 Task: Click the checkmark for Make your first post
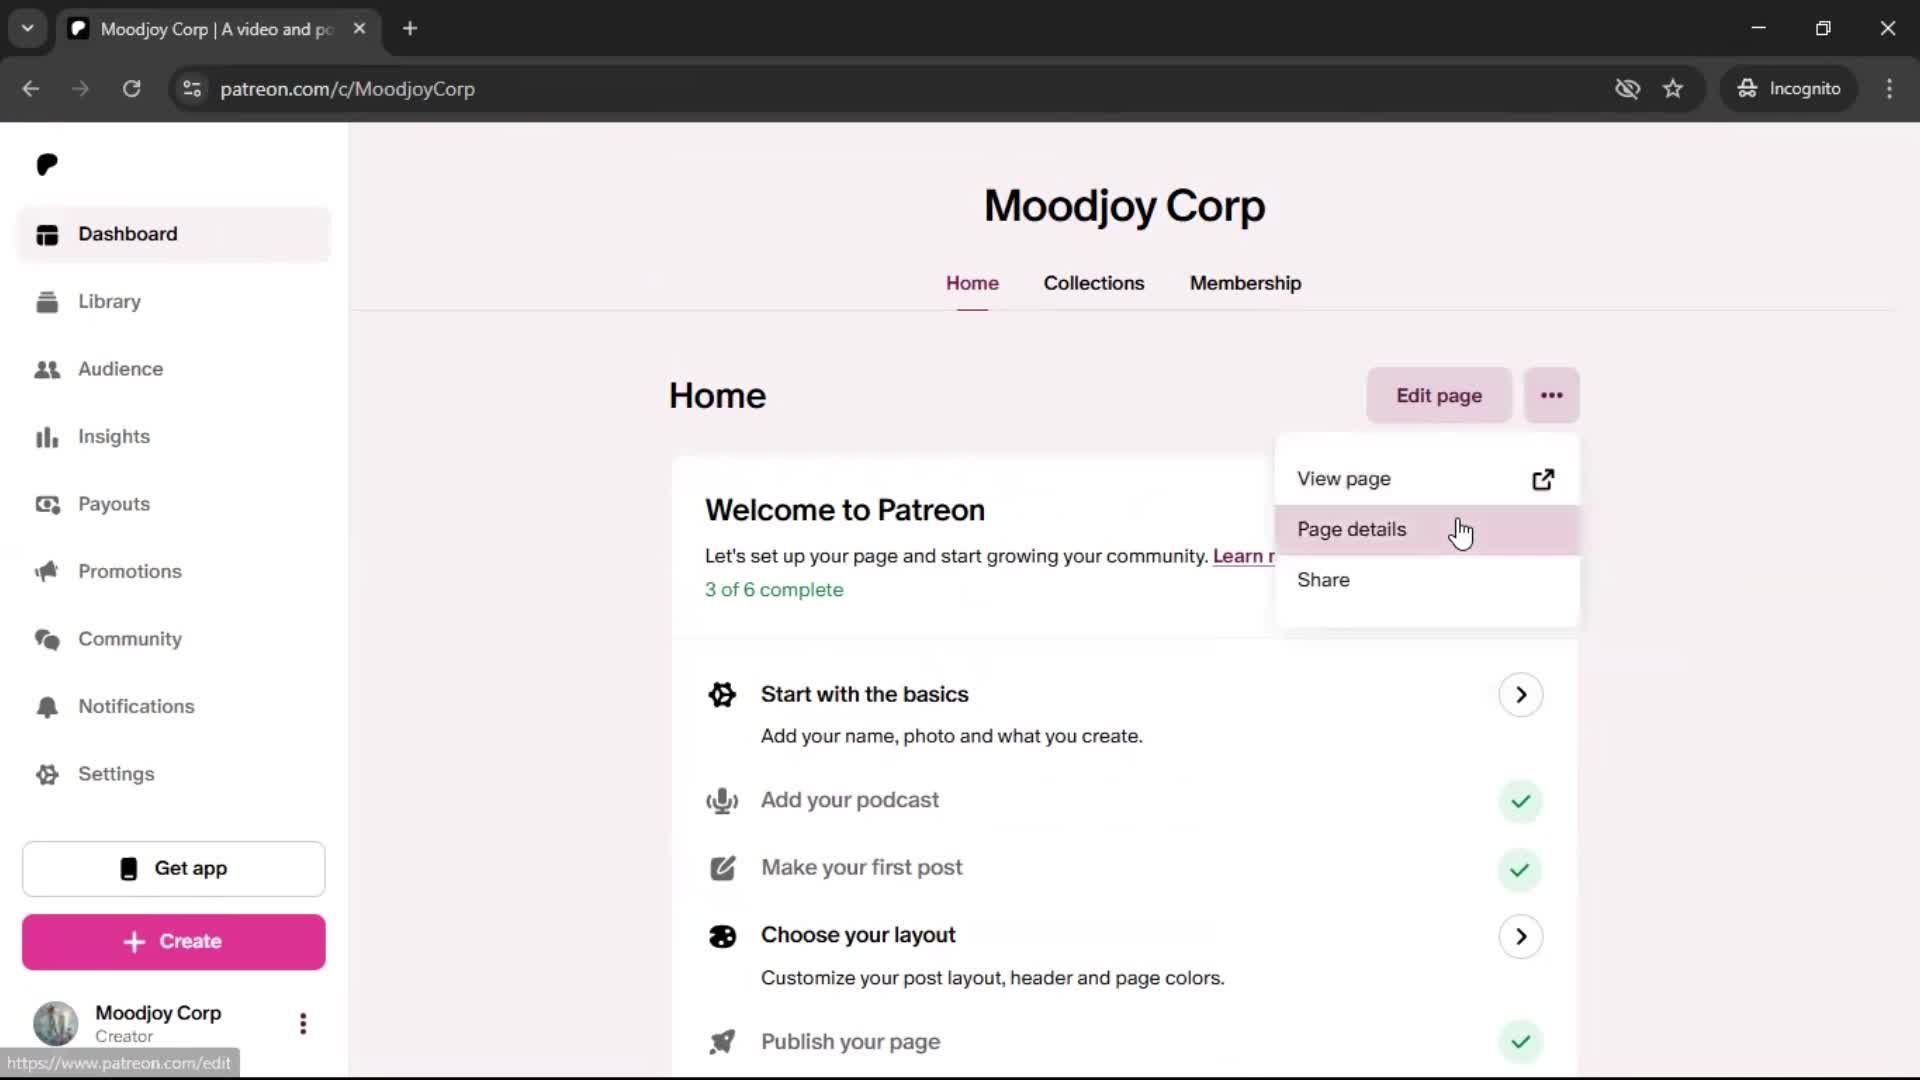(1521, 870)
